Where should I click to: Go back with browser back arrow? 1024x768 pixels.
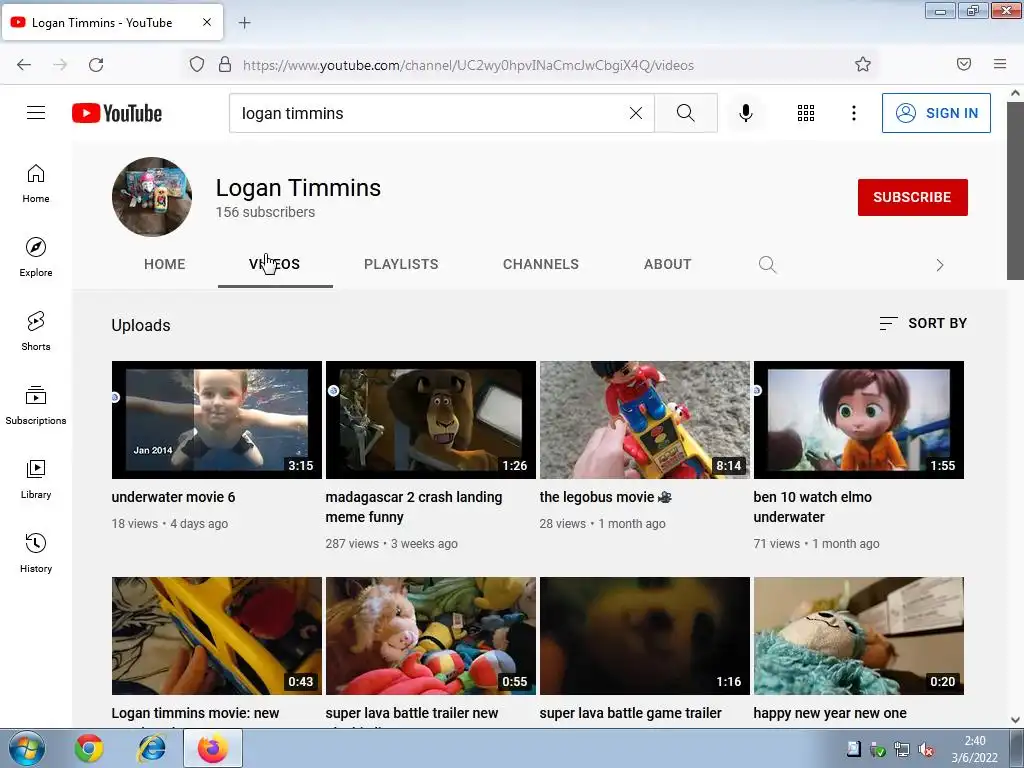[24, 65]
